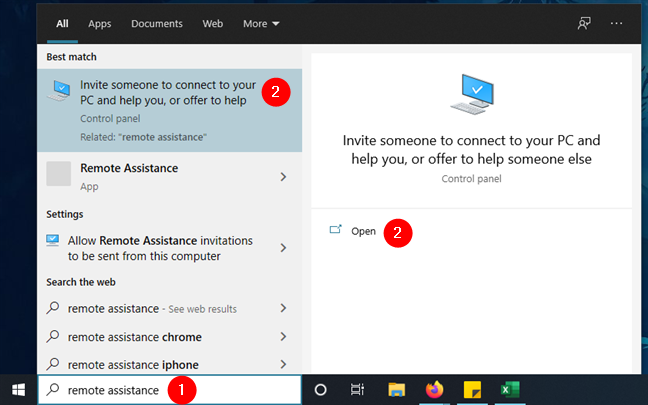Select 'remote assistance - See web results'

[169, 308]
